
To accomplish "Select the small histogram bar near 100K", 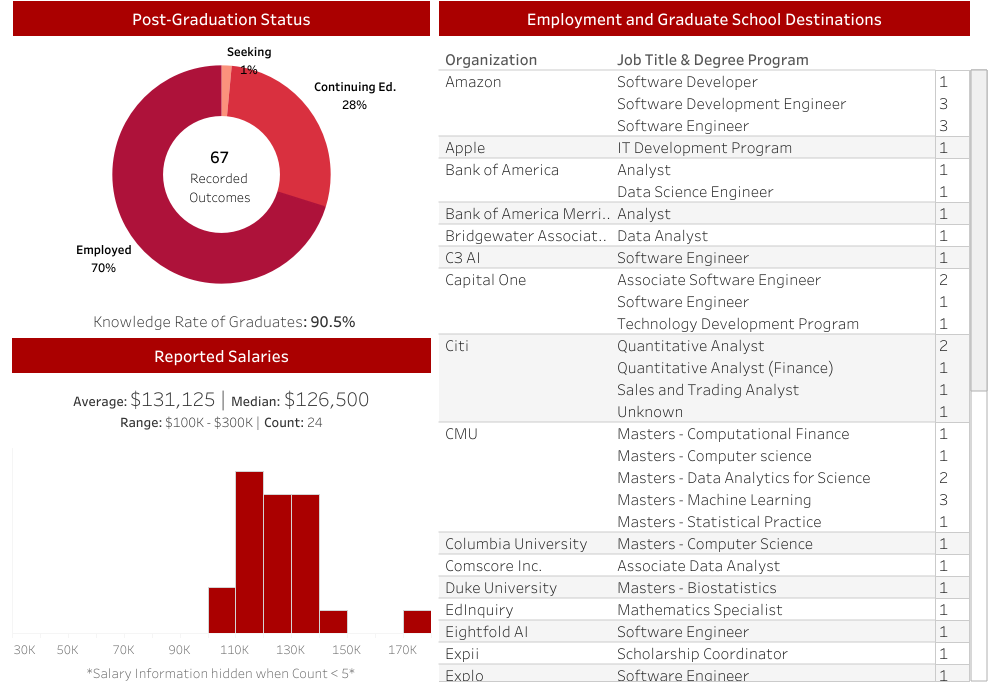I will (222, 610).
